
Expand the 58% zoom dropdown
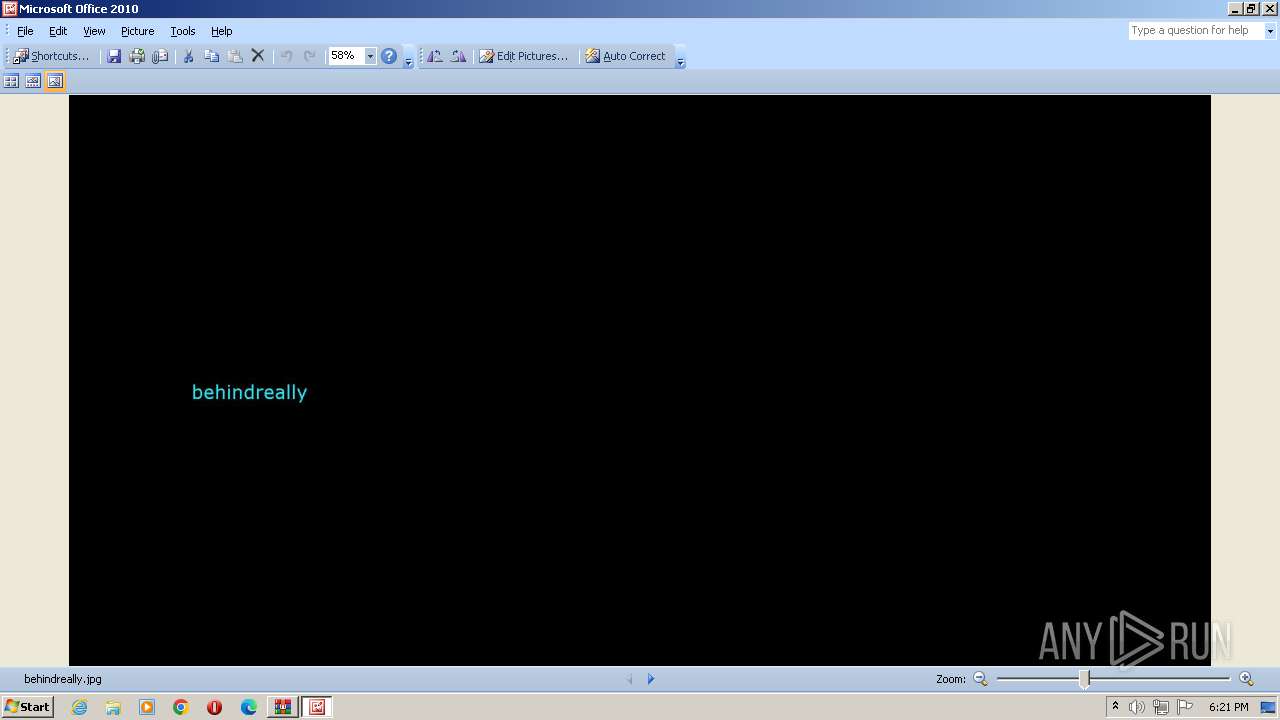(370, 56)
